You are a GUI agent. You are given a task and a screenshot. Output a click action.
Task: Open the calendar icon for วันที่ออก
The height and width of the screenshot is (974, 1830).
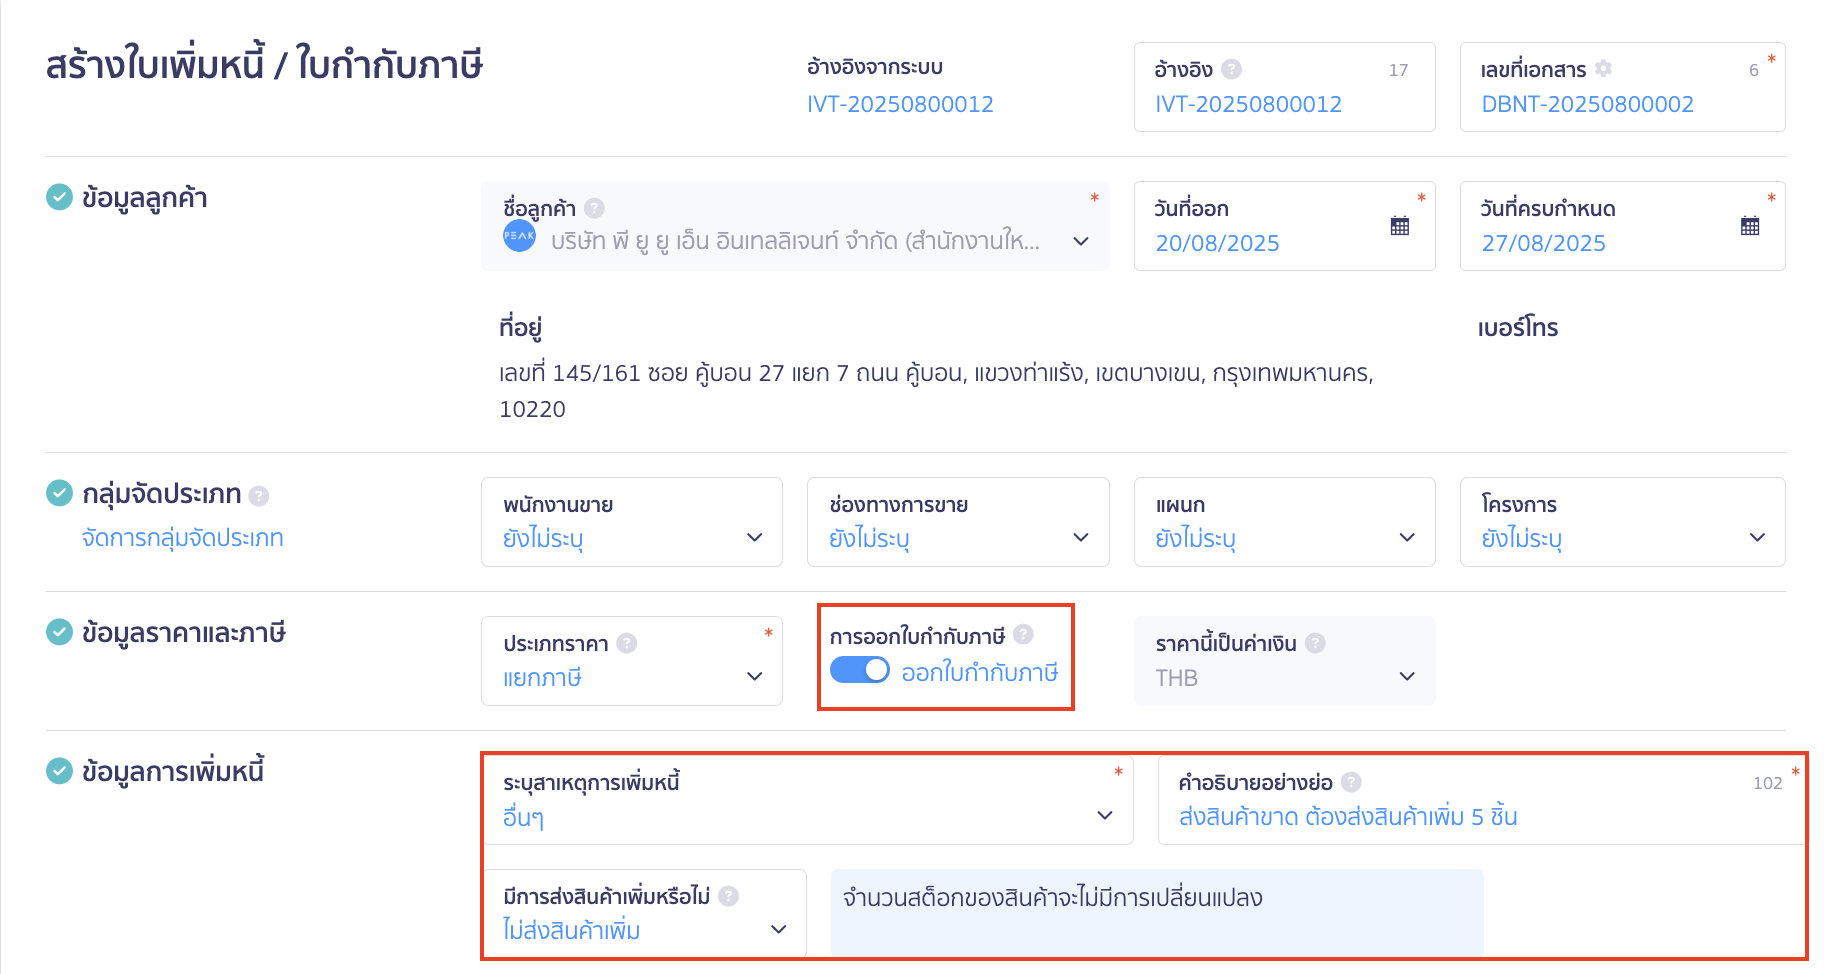(1401, 226)
